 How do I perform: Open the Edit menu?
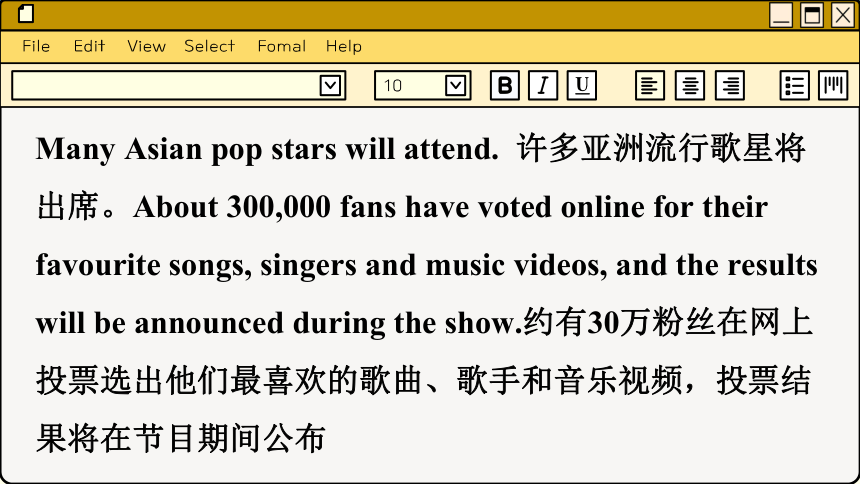pos(89,46)
